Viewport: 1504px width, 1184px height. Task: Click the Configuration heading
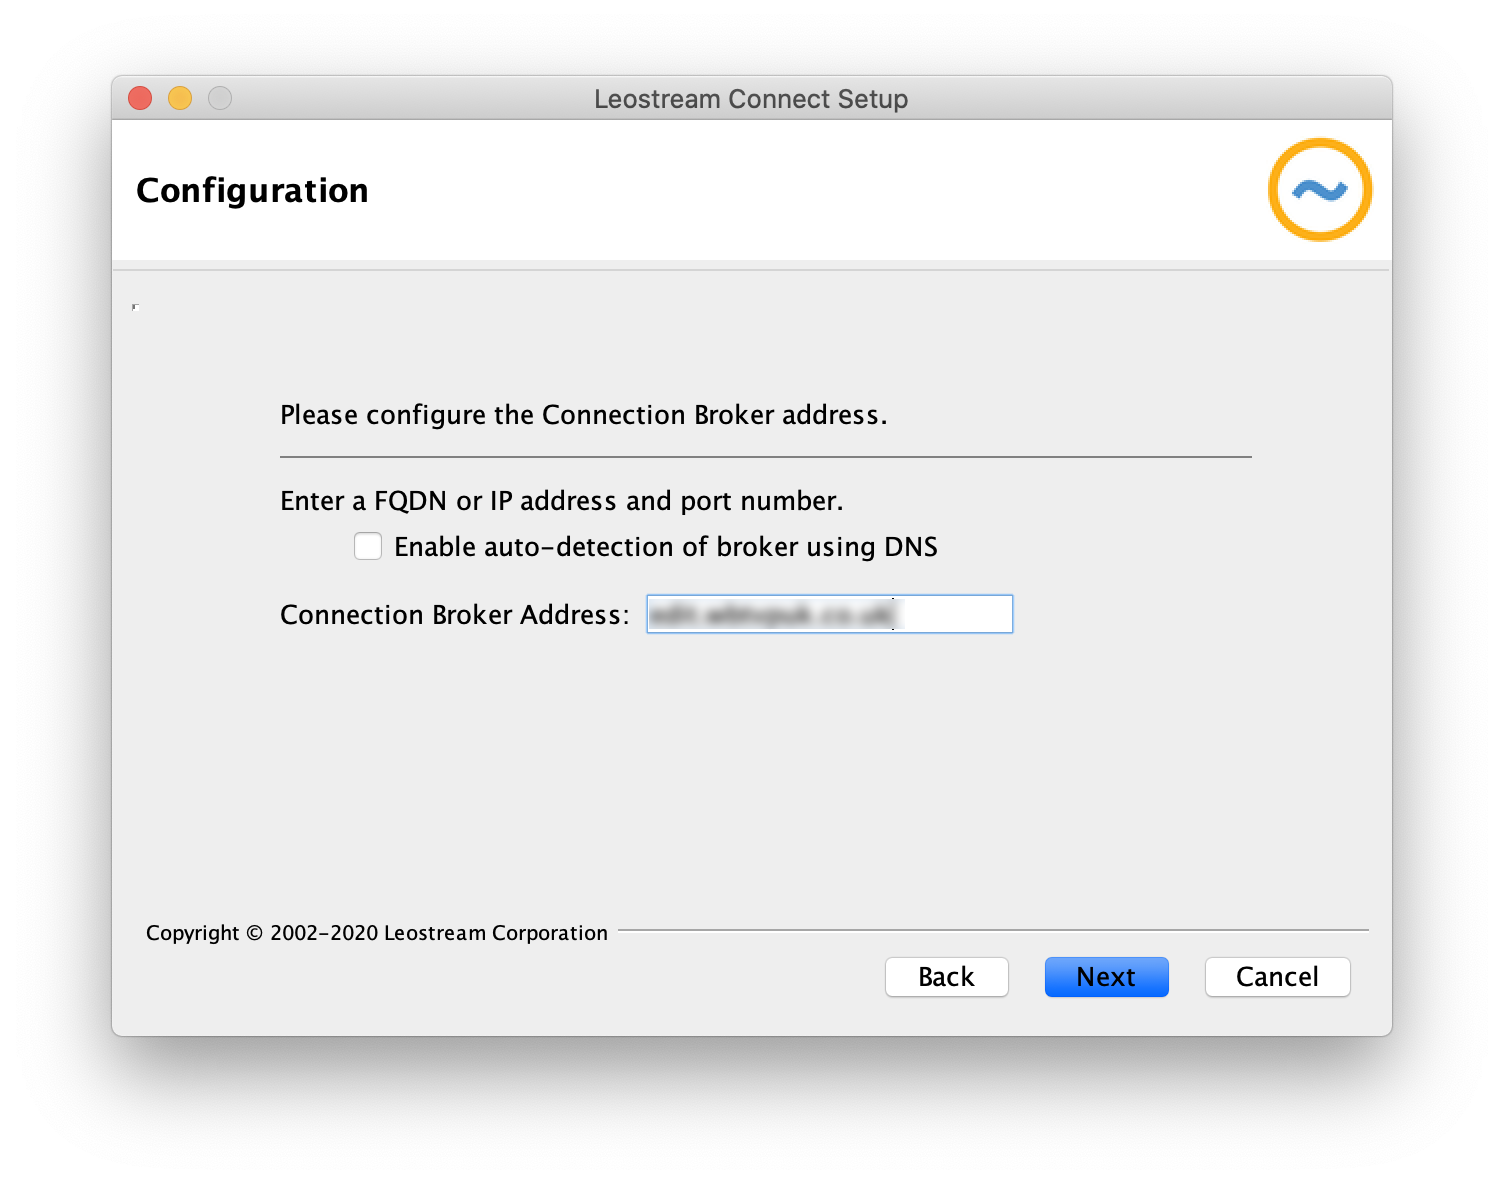tap(252, 190)
